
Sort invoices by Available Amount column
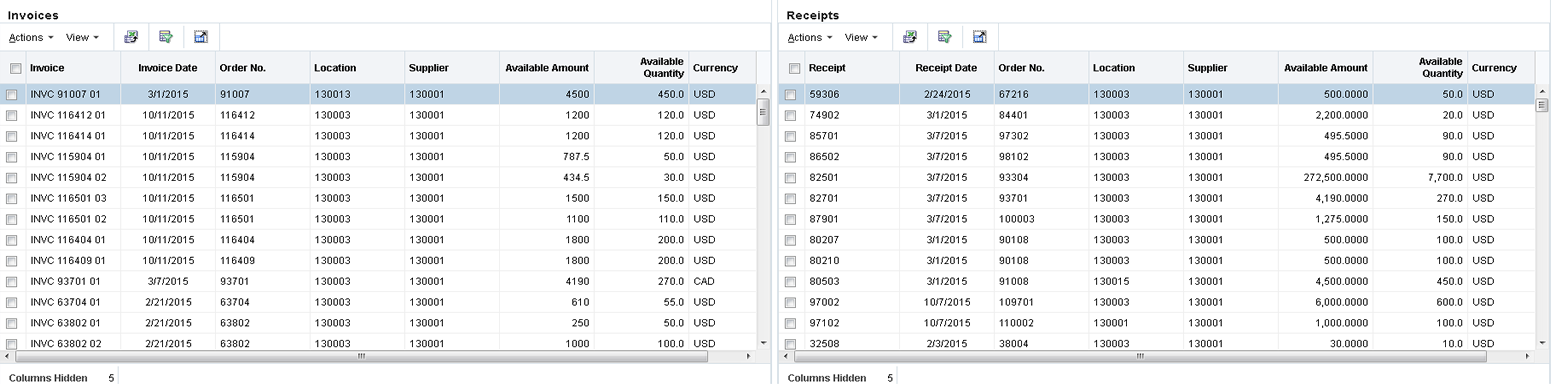pyautogui.click(x=546, y=68)
